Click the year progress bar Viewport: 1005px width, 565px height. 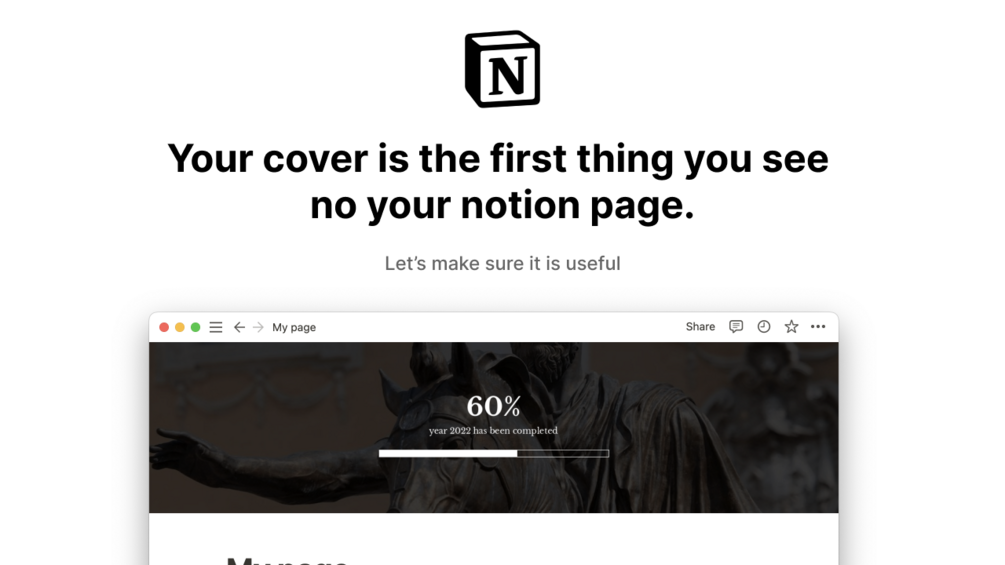click(x=494, y=454)
